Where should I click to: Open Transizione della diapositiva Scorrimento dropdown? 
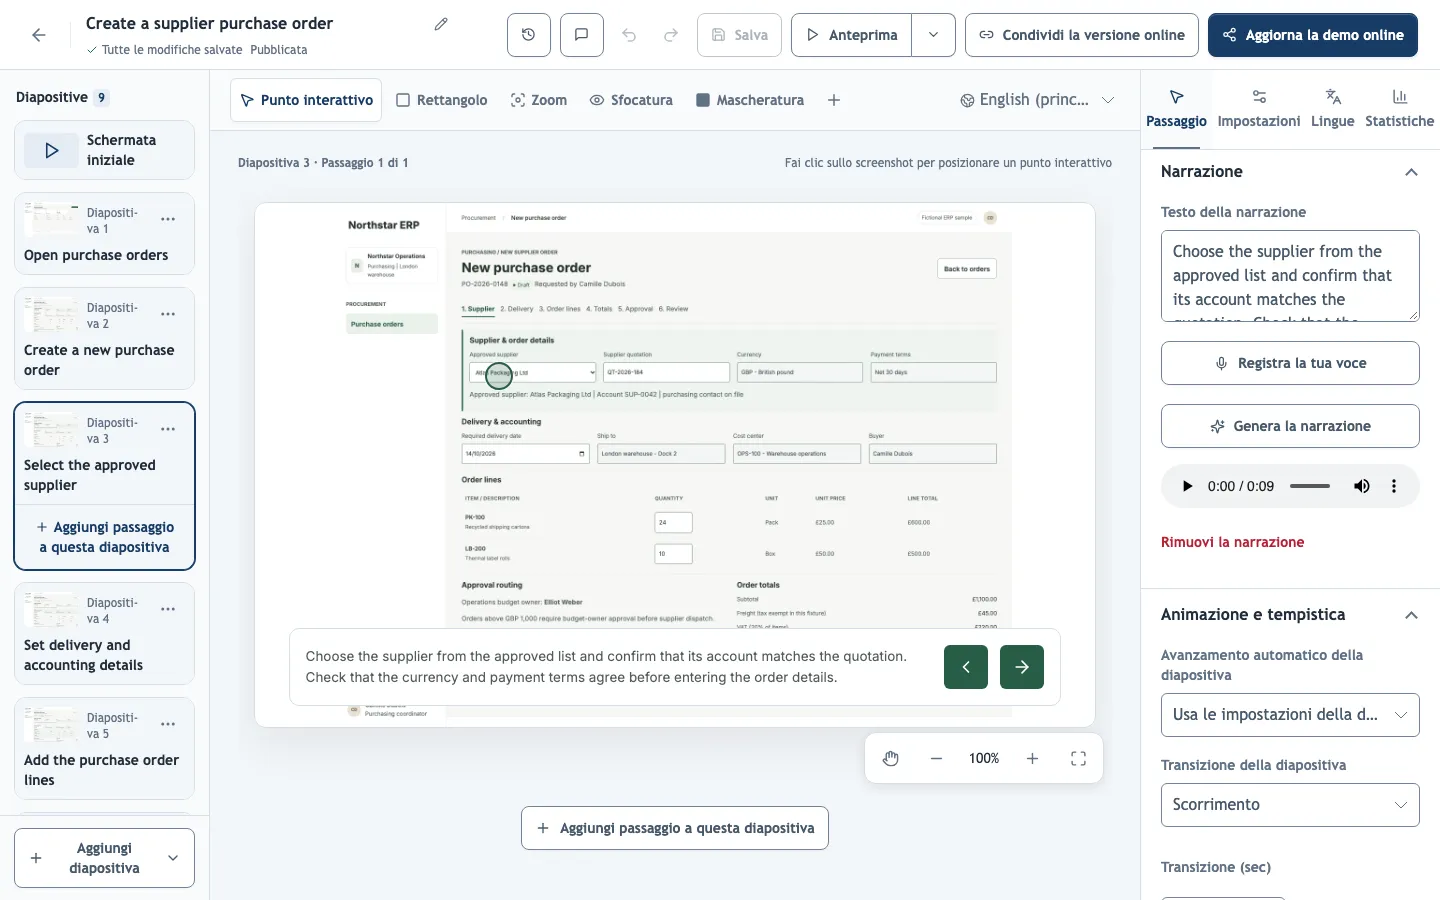pyautogui.click(x=1290, y=805)
